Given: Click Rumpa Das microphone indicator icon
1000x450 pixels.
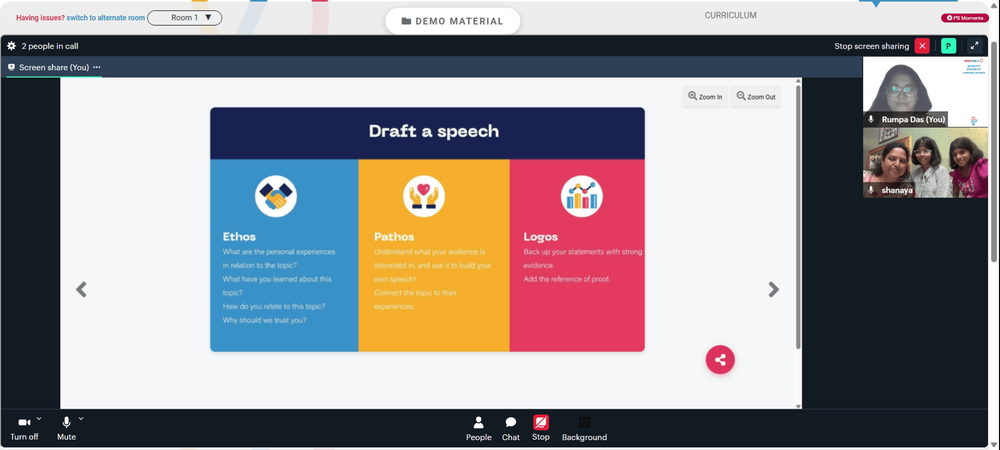Looking at the screenshot, I should 871,119.
